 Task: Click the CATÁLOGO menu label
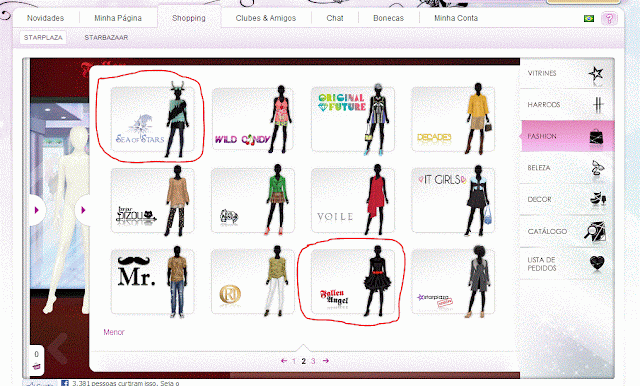click(547, 231)
